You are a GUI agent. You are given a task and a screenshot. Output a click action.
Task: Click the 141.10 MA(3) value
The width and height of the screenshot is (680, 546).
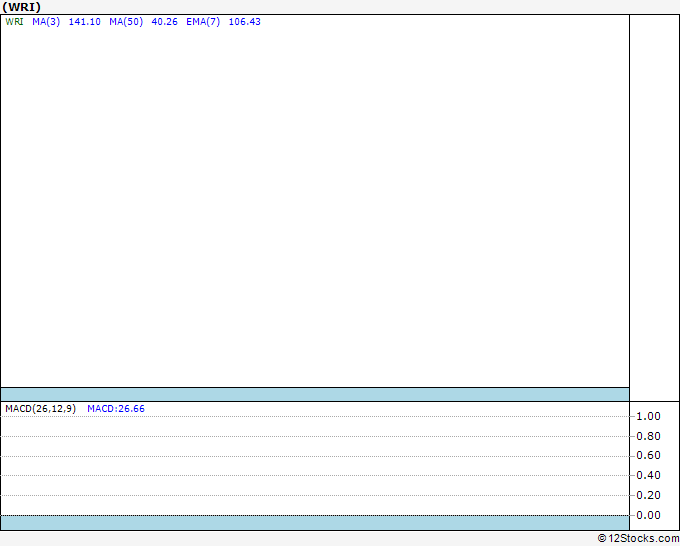(x=85, y=22)
